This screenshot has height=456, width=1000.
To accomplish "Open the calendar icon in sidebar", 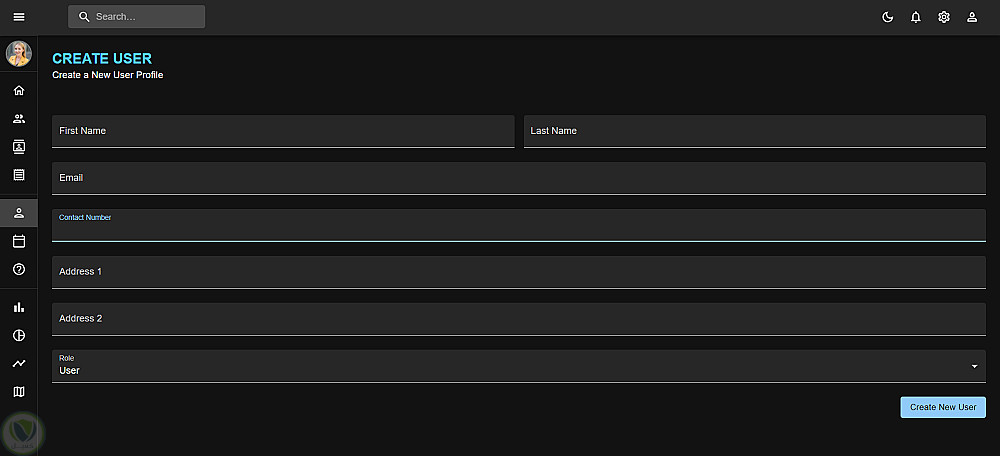I will tap(19, 241).
